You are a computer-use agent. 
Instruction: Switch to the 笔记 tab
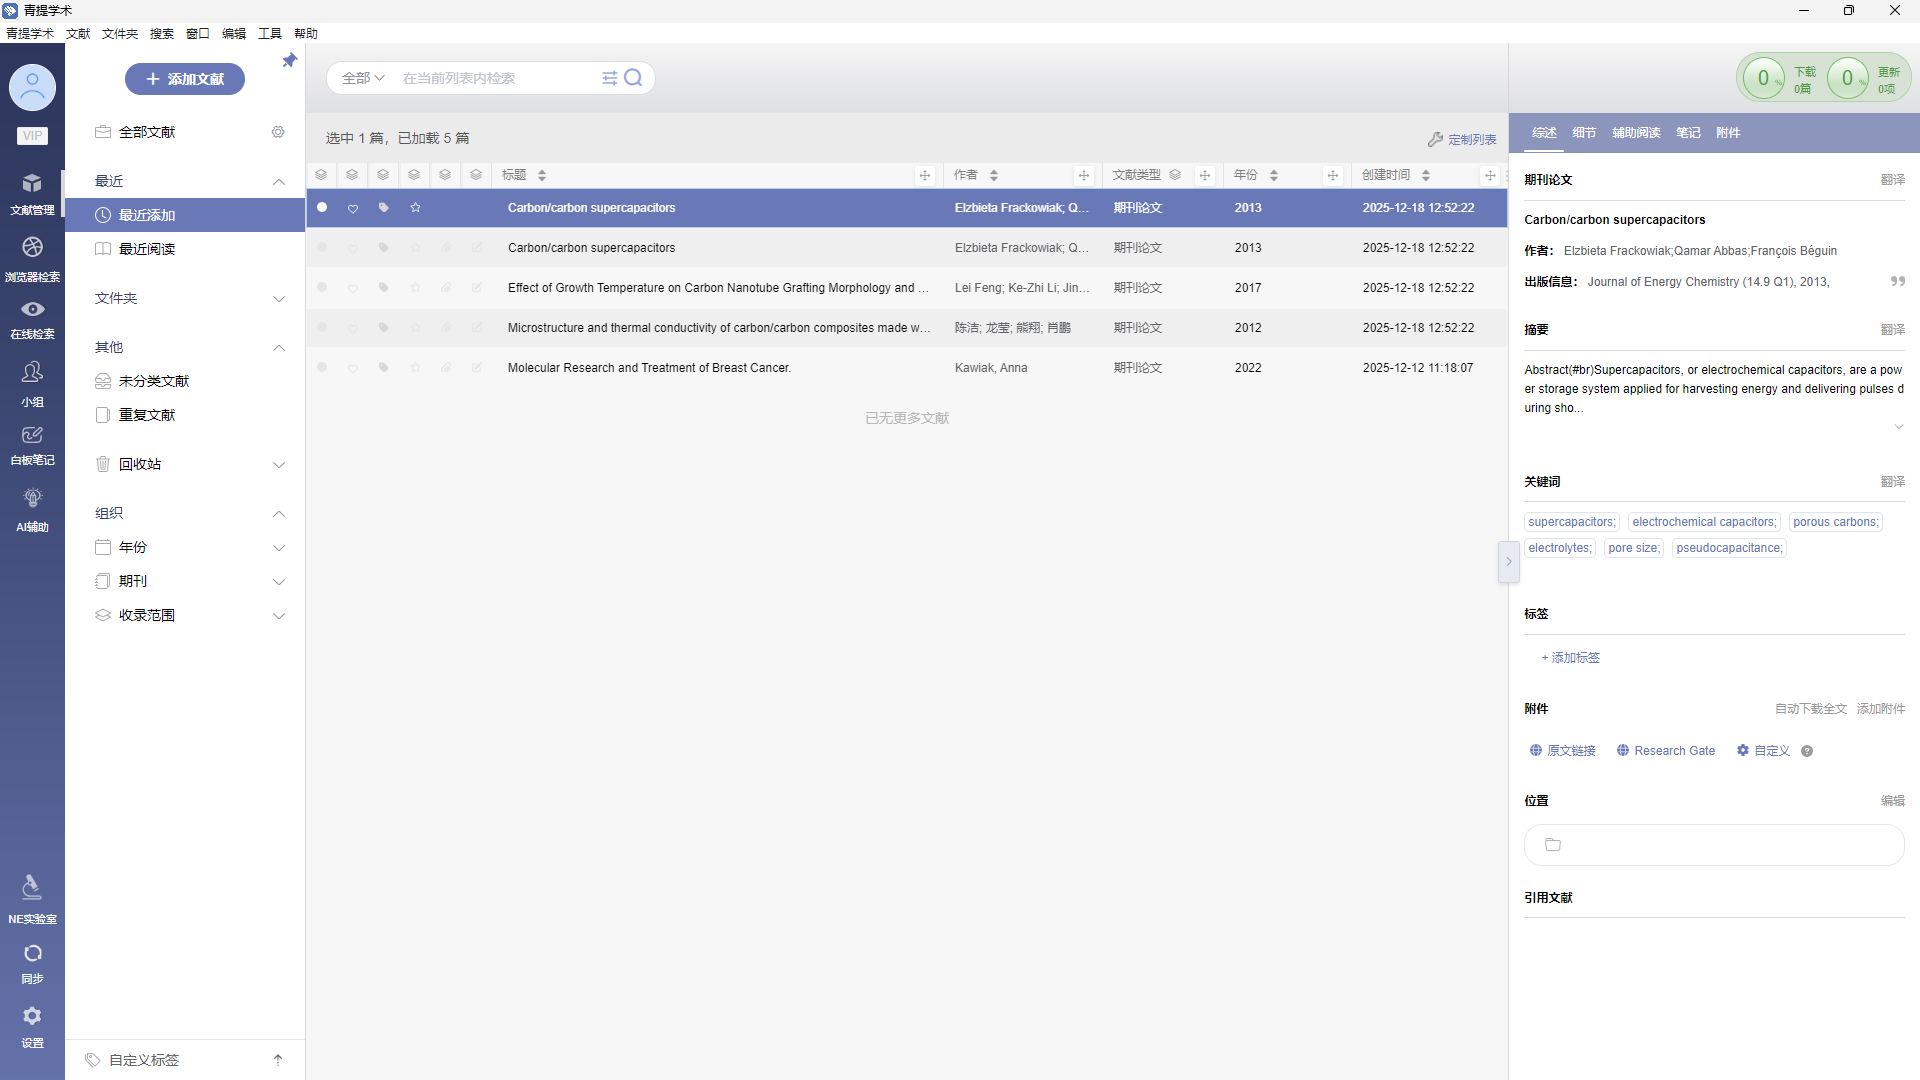pos(1688,133)
